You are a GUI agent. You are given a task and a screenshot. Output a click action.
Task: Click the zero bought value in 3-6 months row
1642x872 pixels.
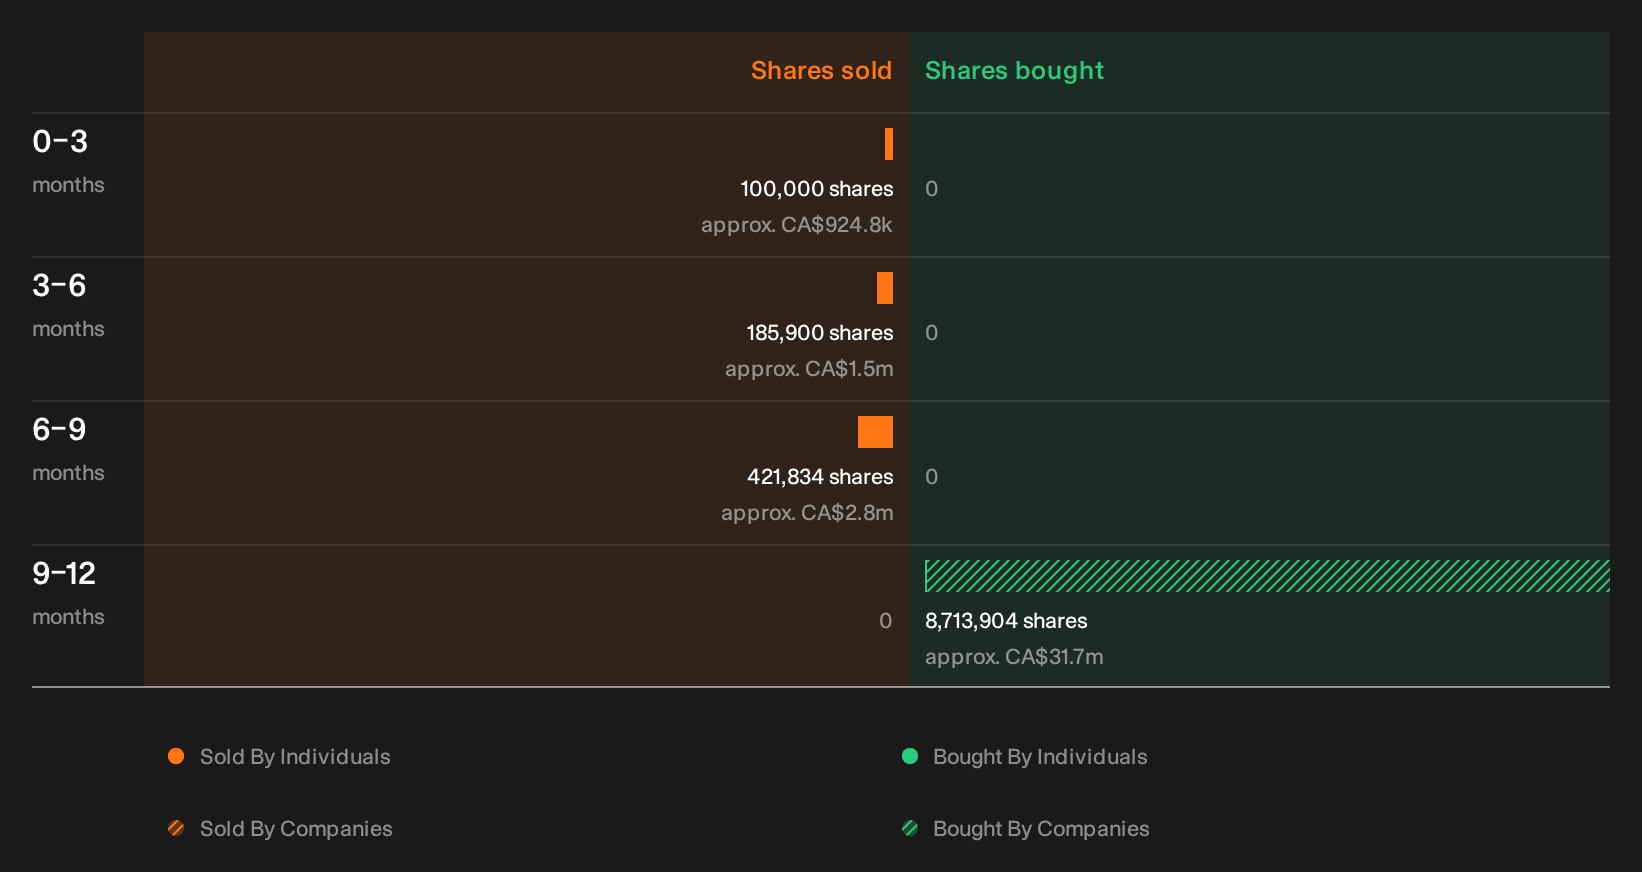point(932,333)
